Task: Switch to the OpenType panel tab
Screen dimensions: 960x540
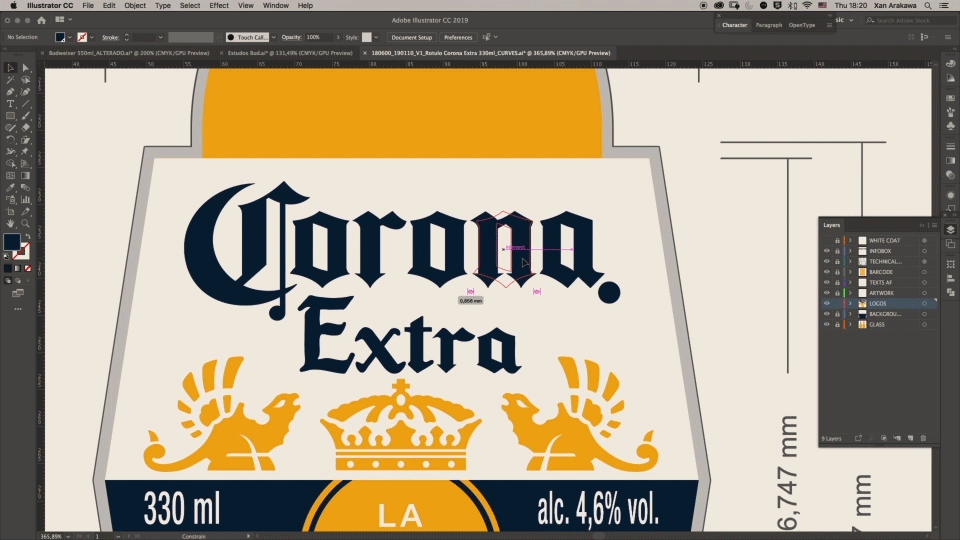Action: tap(801, 25)
